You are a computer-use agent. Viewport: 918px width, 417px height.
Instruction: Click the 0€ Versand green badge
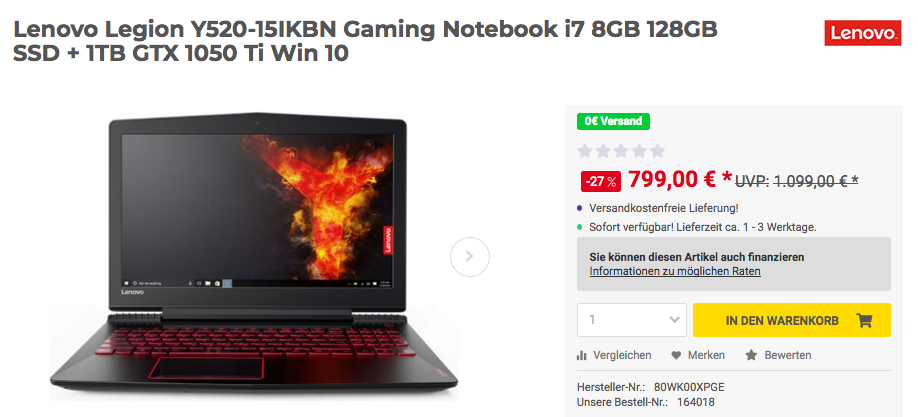[x=613, y=121]
